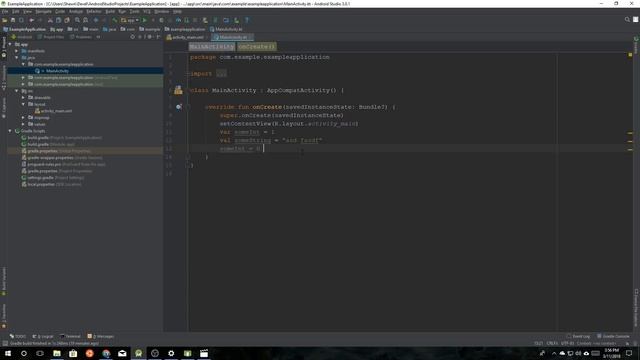Click the Windows Start button
This screenshot has height=360, width=640.
(x=8, y=353)
